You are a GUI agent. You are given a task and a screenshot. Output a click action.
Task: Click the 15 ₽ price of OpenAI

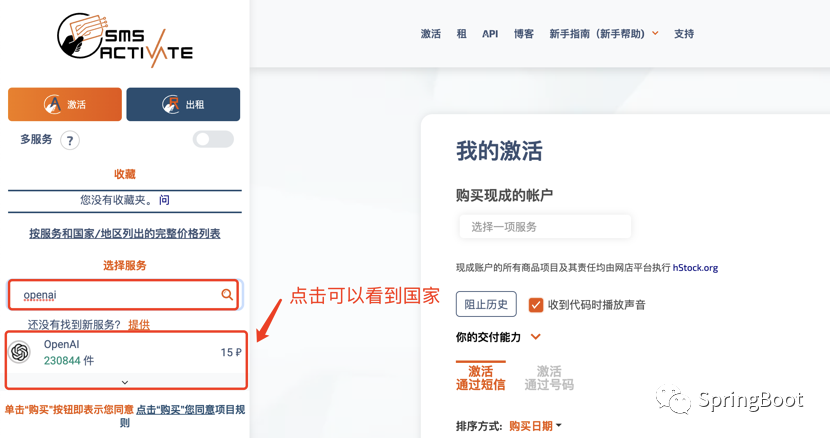click(231, 352)
